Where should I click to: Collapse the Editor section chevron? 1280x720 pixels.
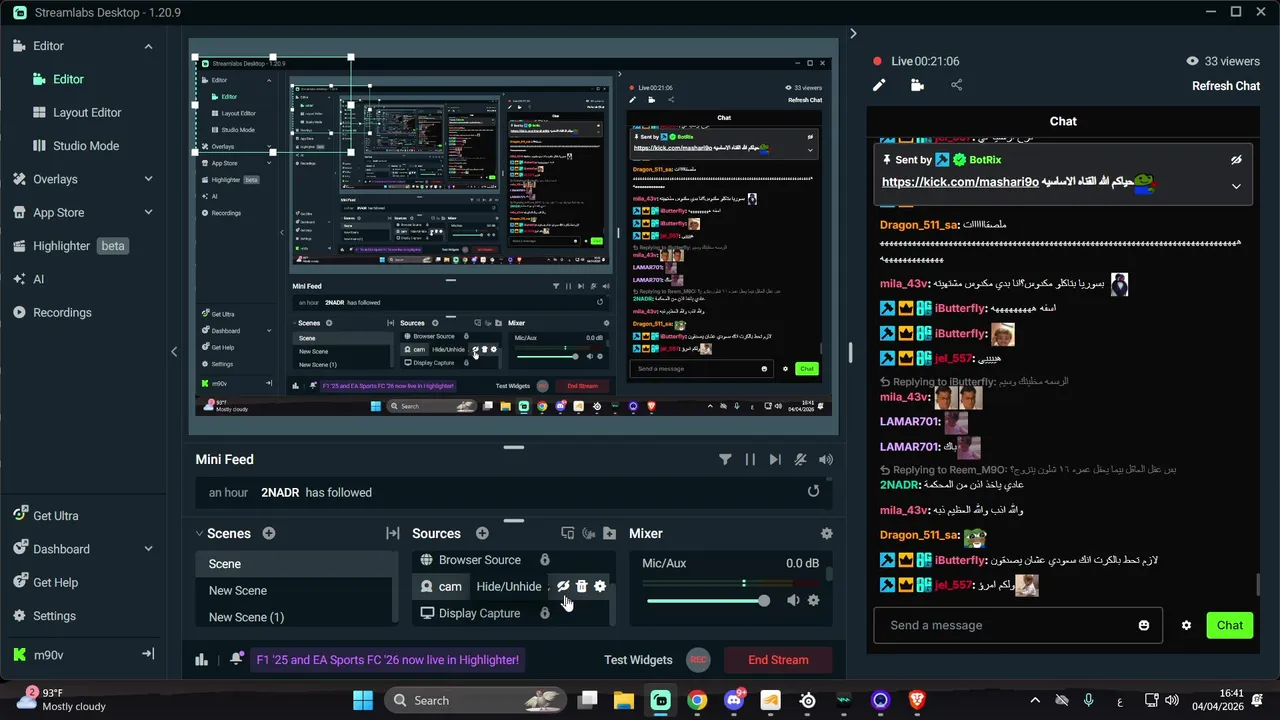(x=148, y=46)
